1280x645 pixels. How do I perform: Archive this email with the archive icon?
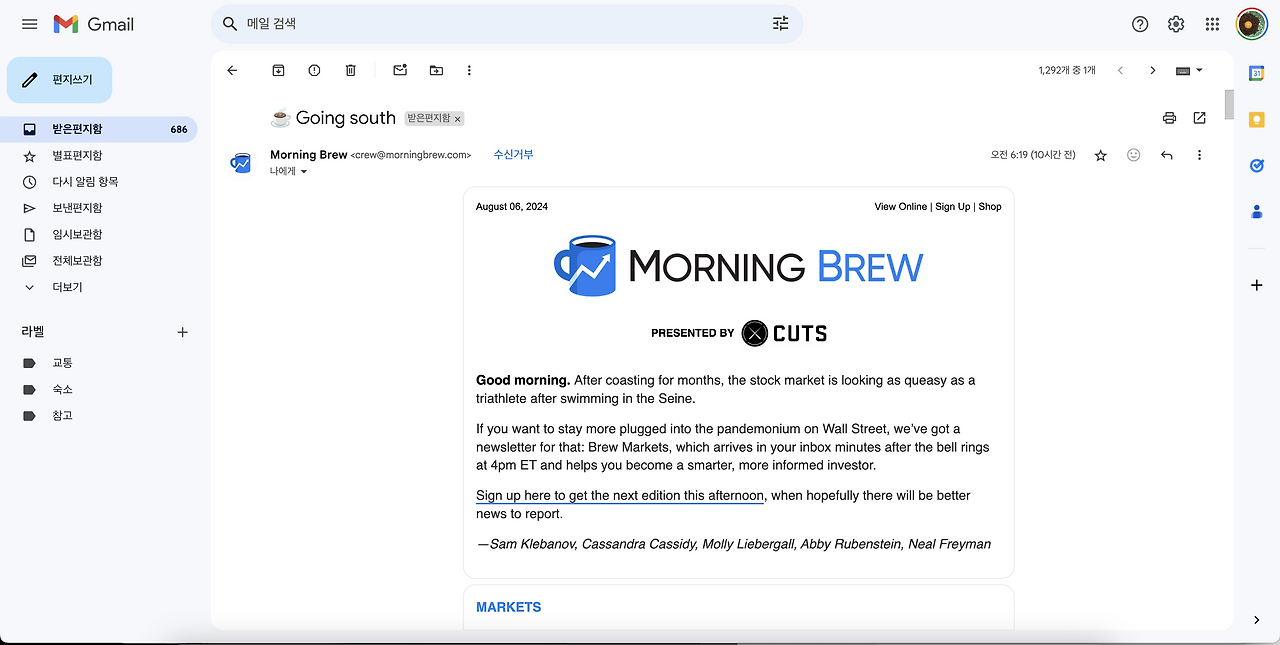278,70
